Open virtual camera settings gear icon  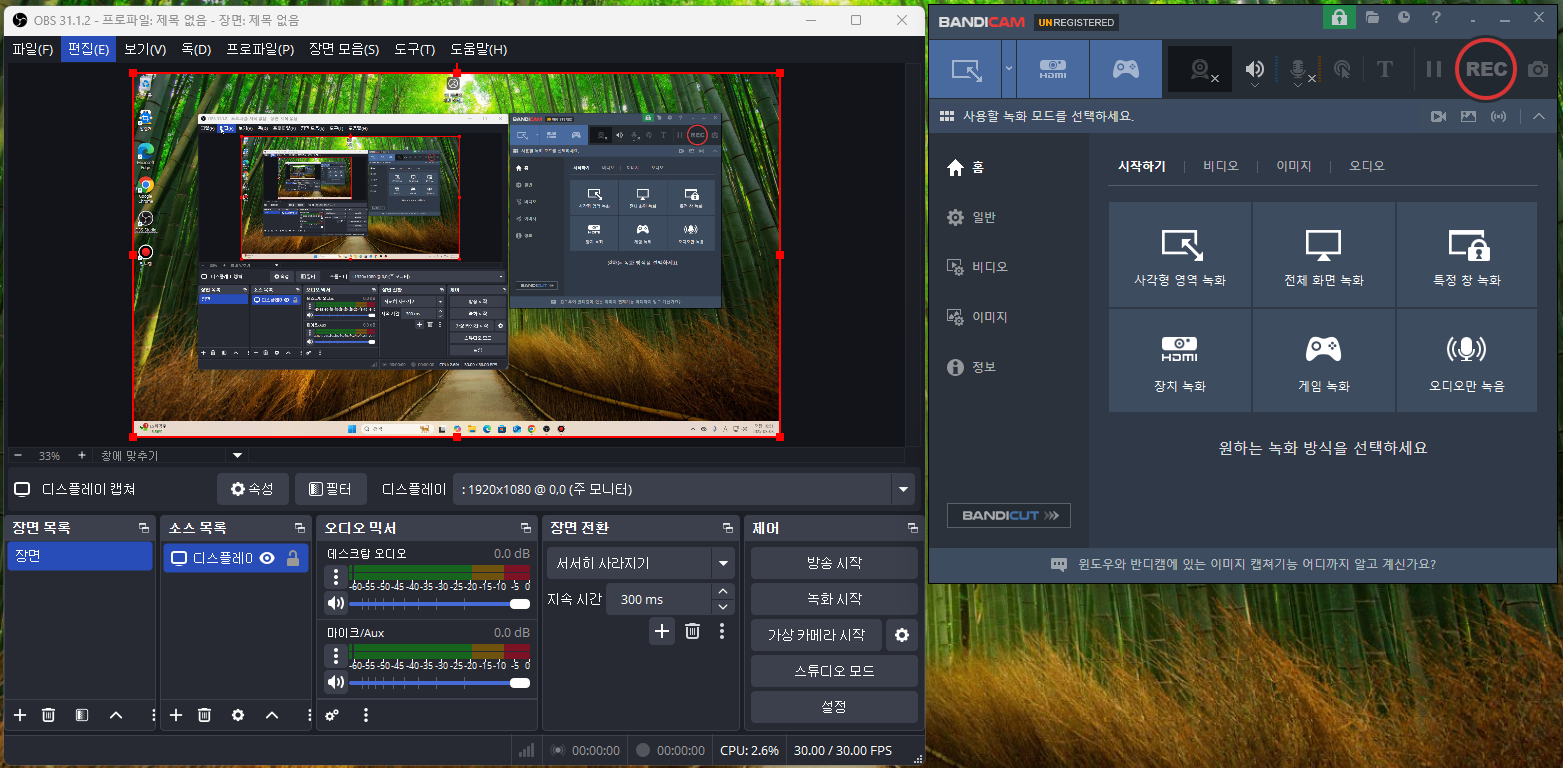[x=902, y=635]
